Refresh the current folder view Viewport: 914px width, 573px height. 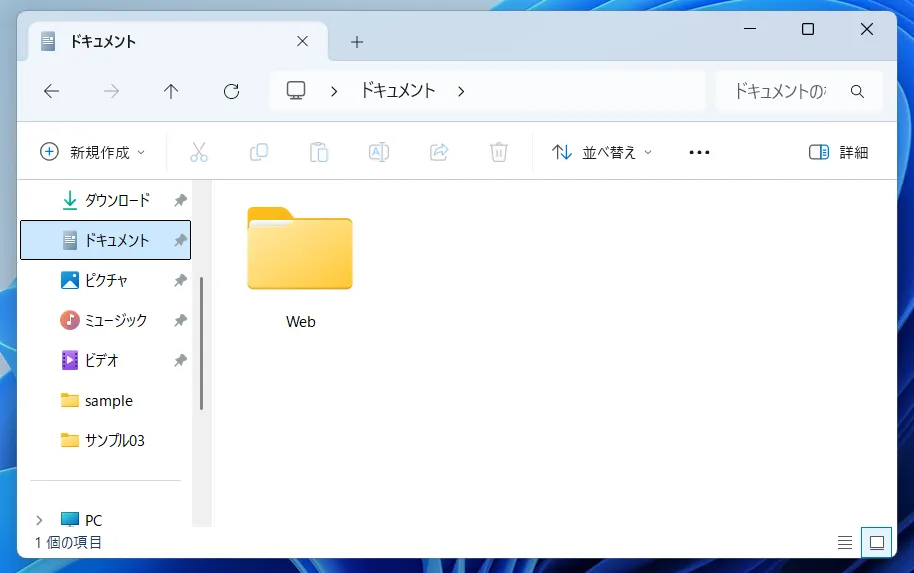[x=231, y=91]
